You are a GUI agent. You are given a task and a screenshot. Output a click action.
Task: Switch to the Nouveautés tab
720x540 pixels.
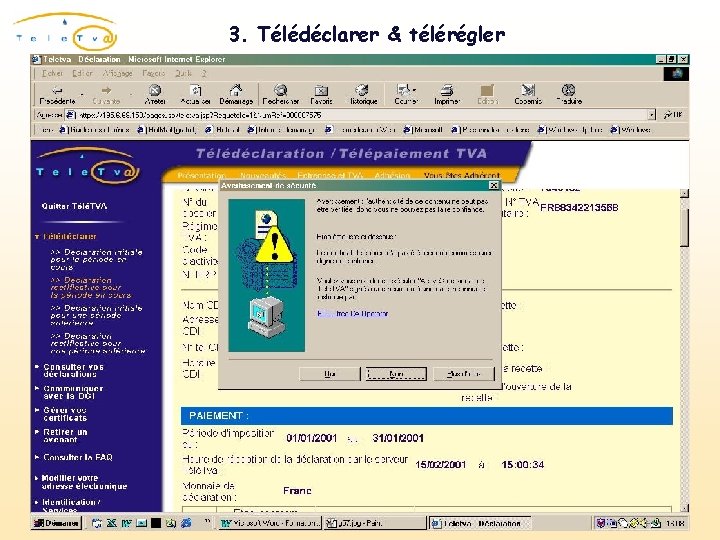(263, 175)
